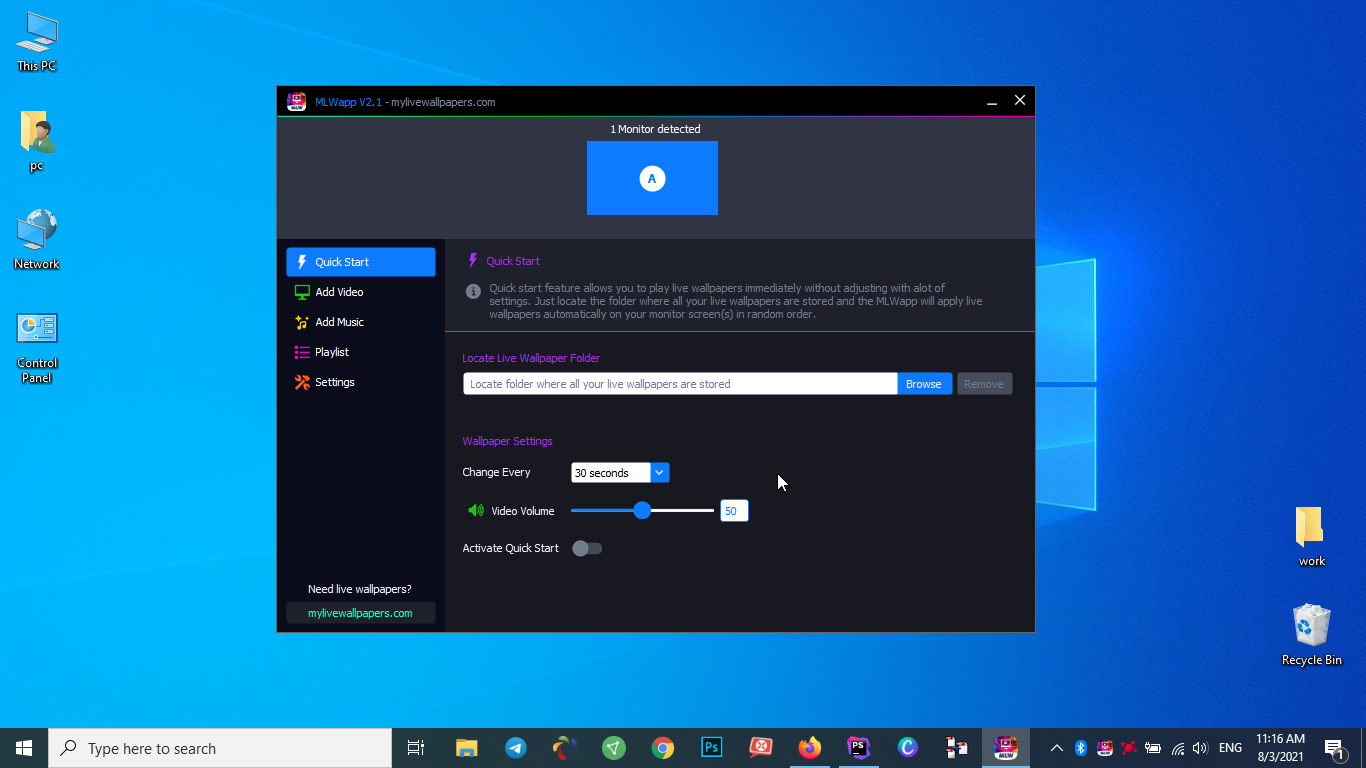
Task: Click the green video volume speaker icon
Action: coord(476,511)
